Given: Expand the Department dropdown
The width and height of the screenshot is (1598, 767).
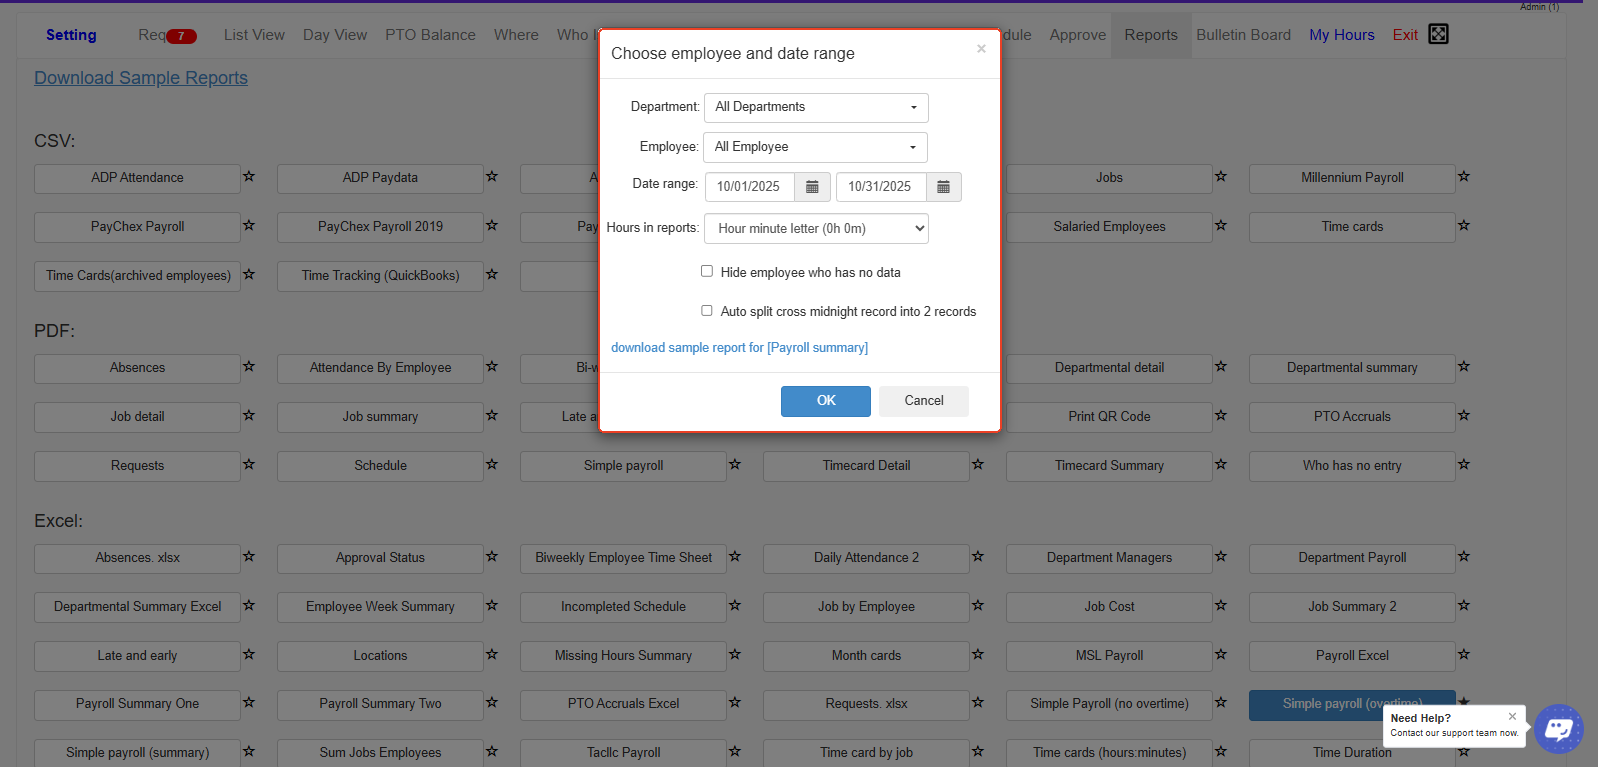Looking at the screenshot, I should (816, 107).
